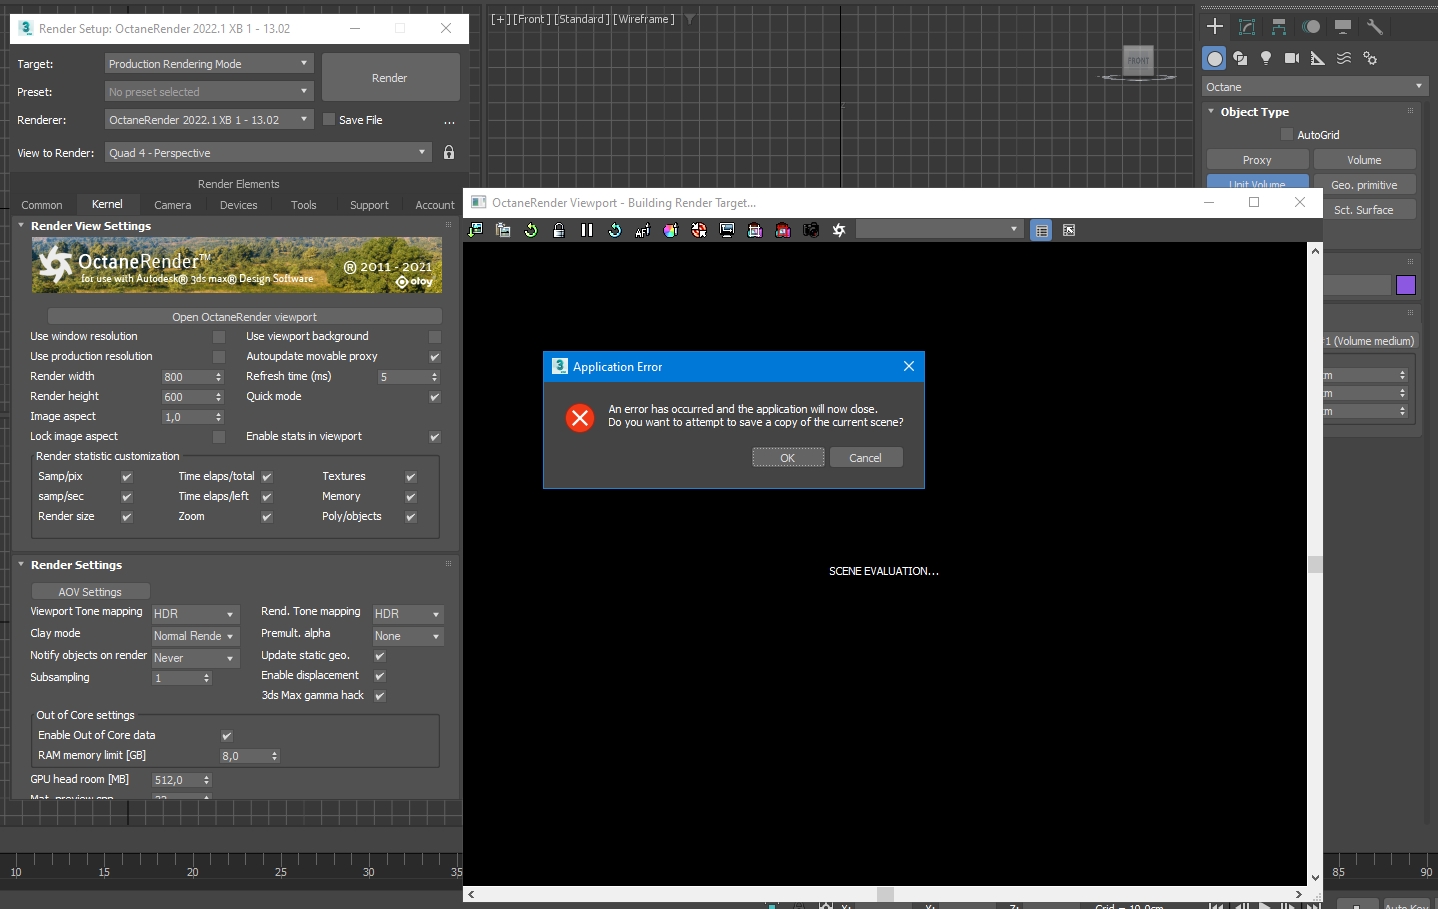Enable Use production resolution checkbox
Image resolution: width=1438 pixels, height=909 pixels.
(219, 357)
